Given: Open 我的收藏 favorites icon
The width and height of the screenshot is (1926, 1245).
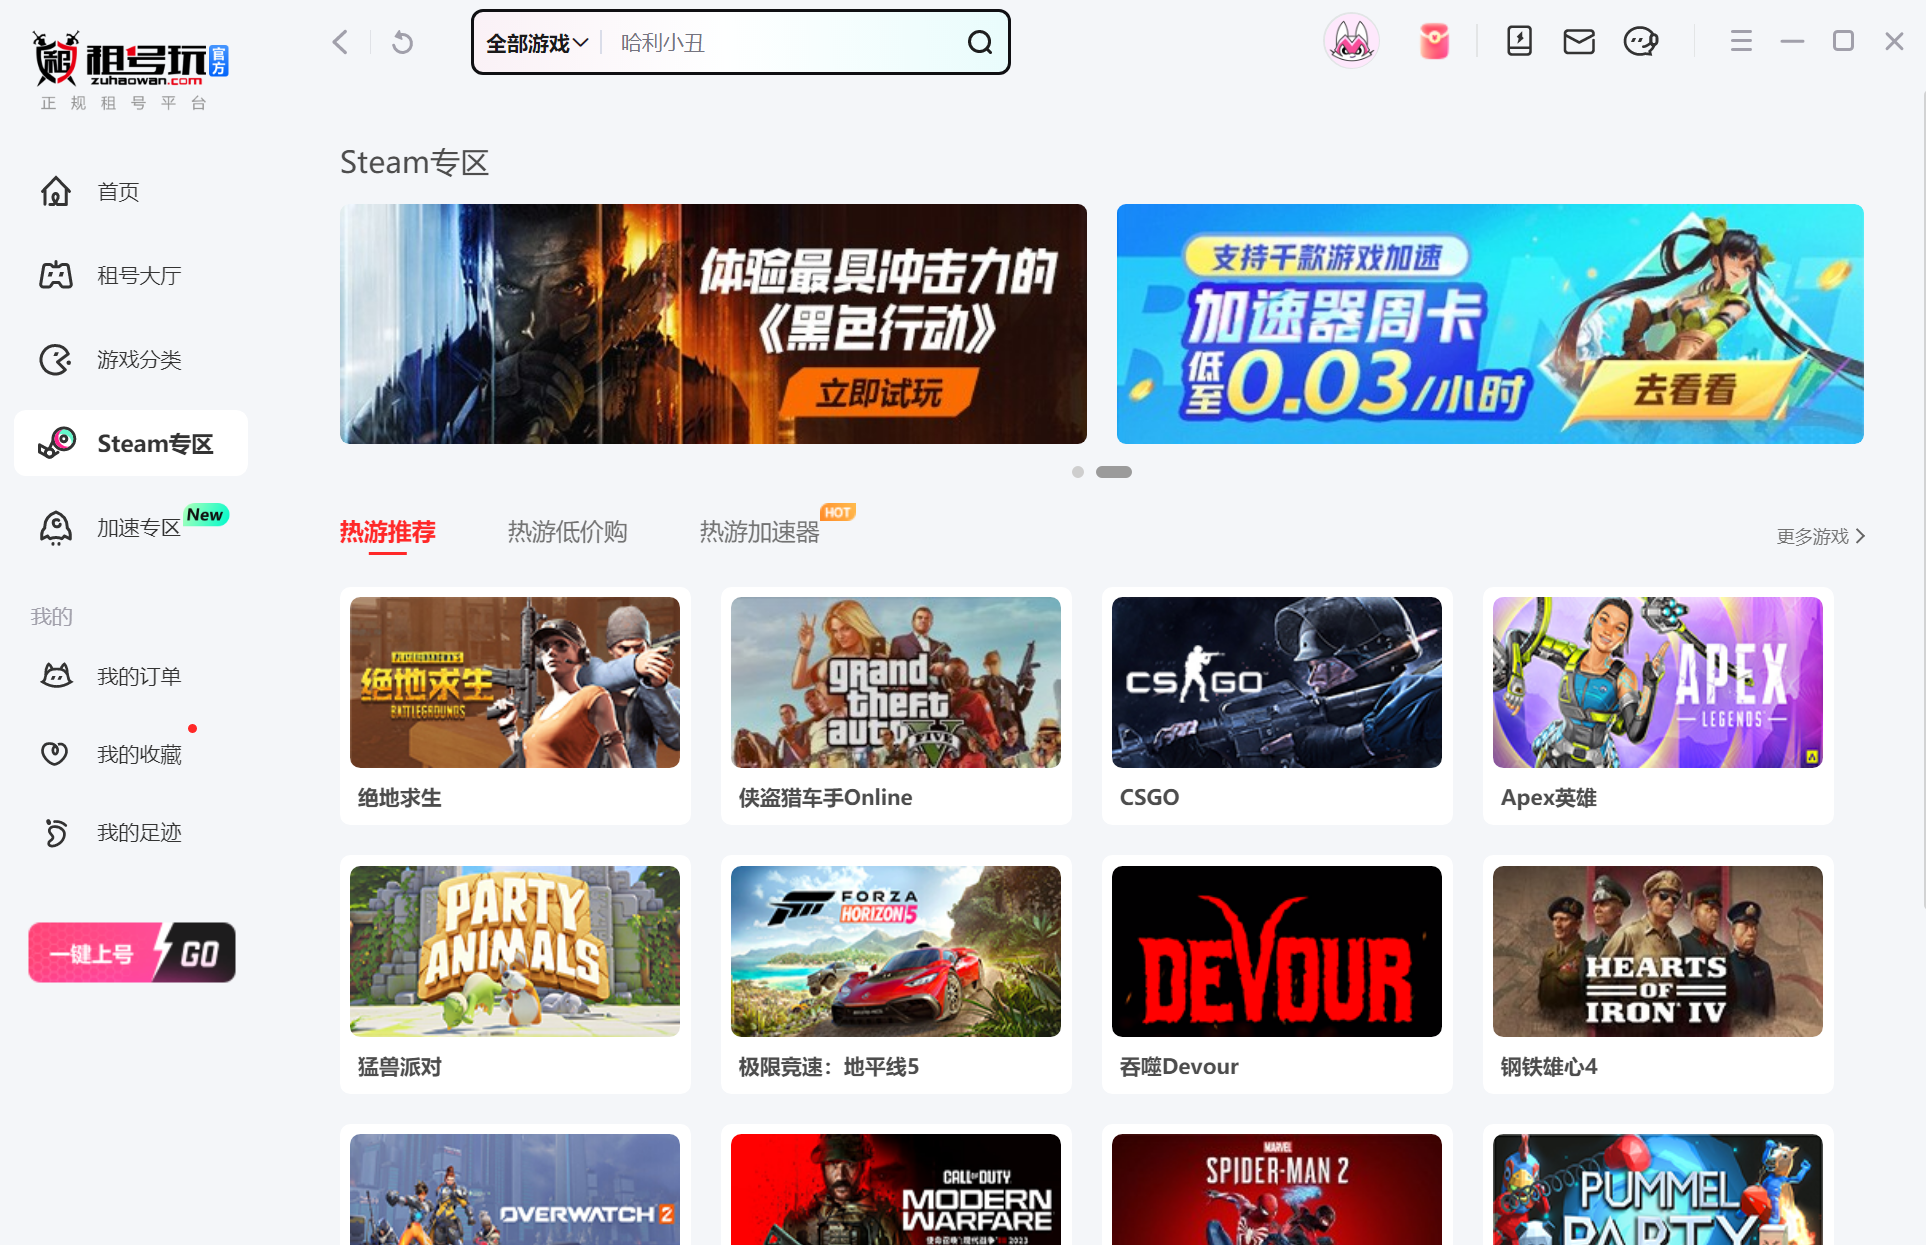Looking at the screenshot, I should [56, 753].
